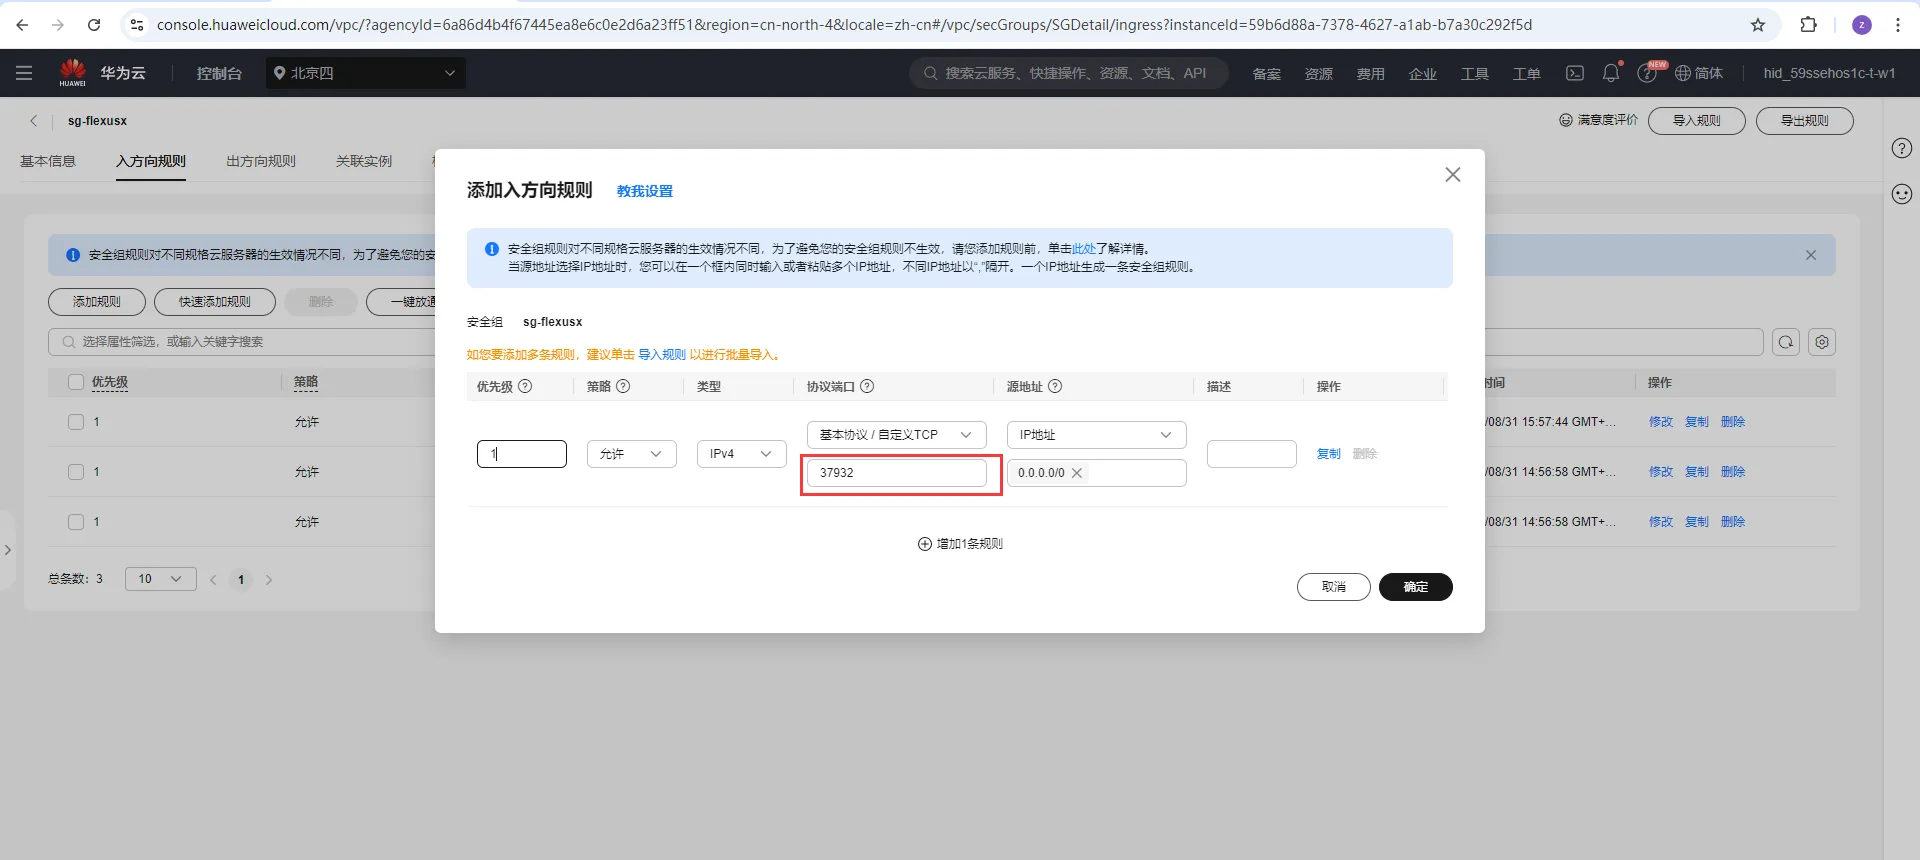Viewport: 1920px width, 860px height.
Task: Check the first rule row updated 15:57:44
Action: (x=76, y=422)
